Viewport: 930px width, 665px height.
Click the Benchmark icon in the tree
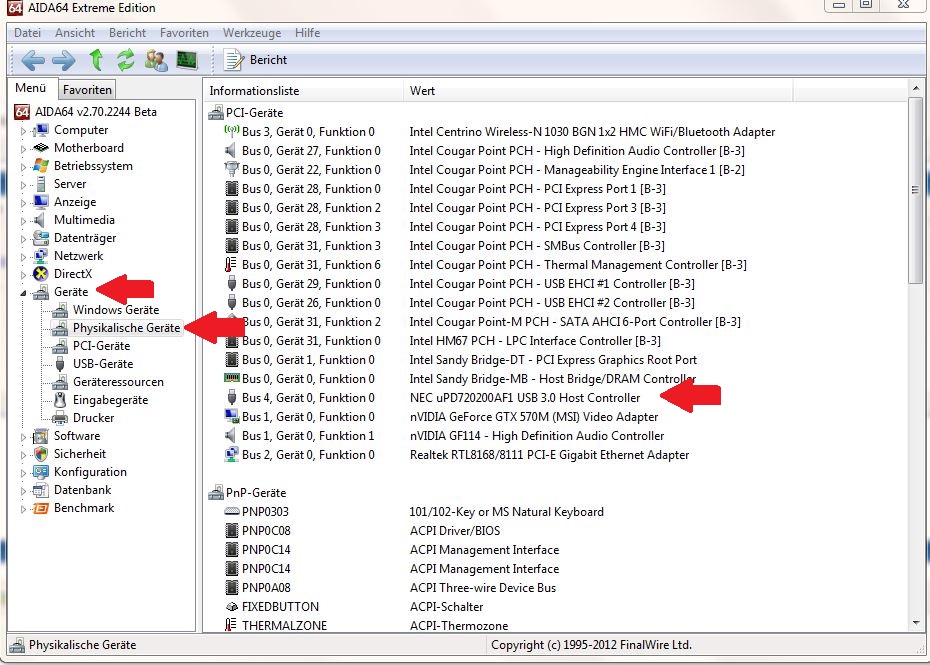tap(41, 508)
